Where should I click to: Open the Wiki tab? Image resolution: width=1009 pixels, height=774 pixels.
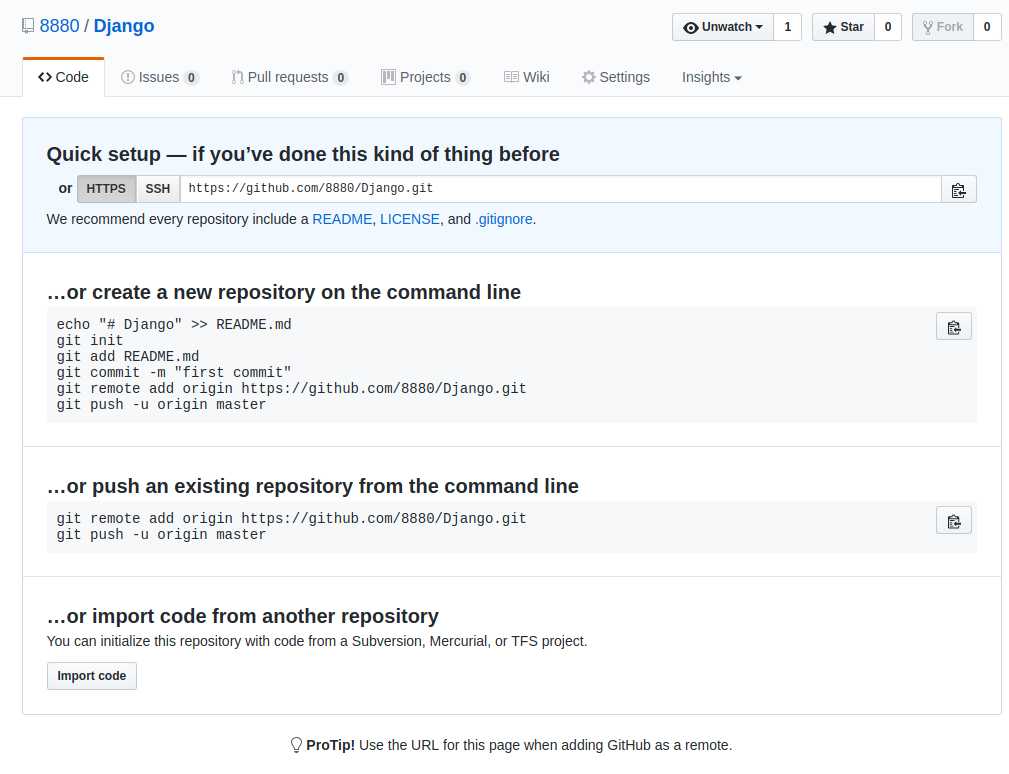[526, 77]
